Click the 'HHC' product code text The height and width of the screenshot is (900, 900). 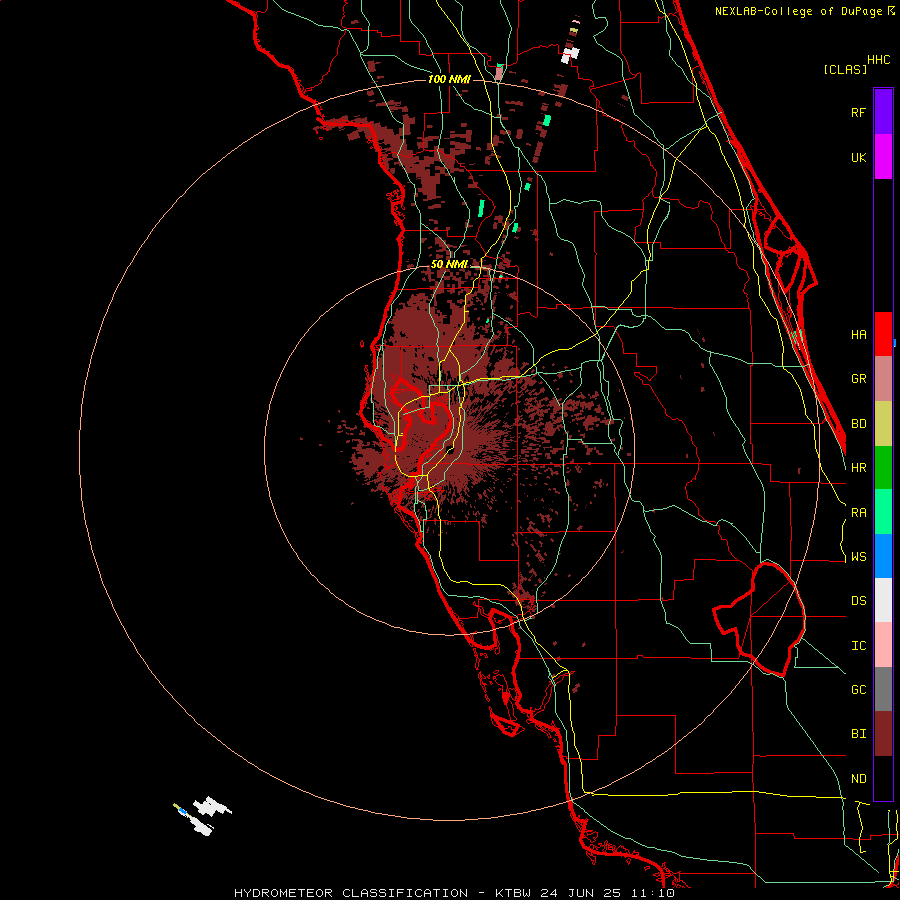(879, 60)
